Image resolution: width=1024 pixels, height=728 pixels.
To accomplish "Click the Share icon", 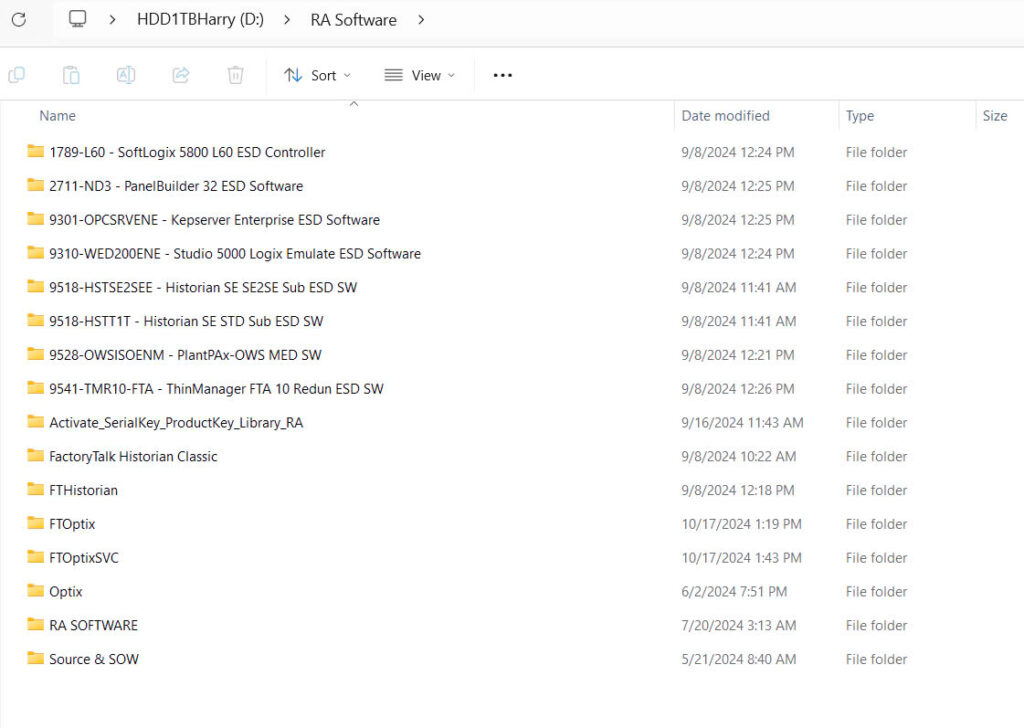I will coord(180,75).
